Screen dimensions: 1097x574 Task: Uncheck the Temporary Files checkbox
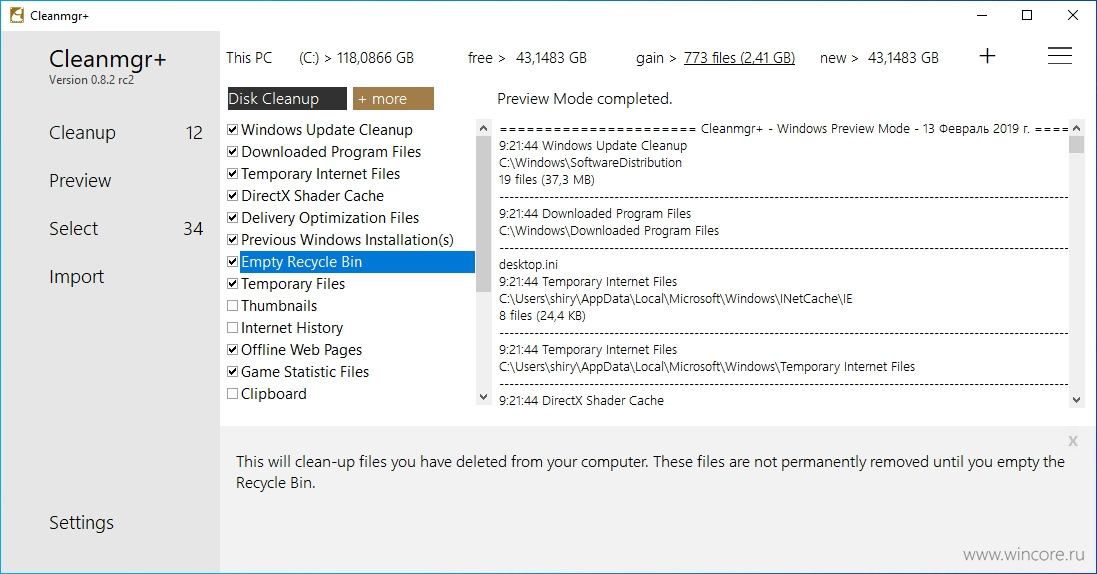click(x=232, y=284)
